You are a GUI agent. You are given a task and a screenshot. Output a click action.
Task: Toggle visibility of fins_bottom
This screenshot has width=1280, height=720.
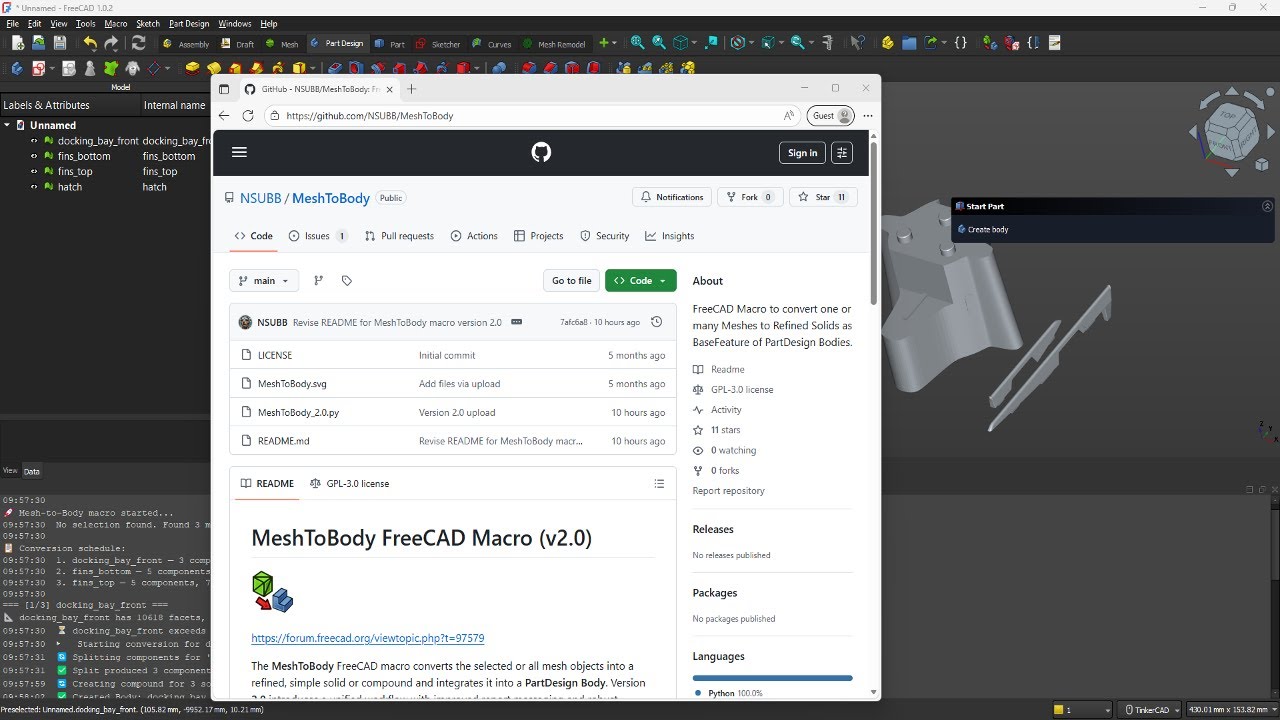point(34,156)
